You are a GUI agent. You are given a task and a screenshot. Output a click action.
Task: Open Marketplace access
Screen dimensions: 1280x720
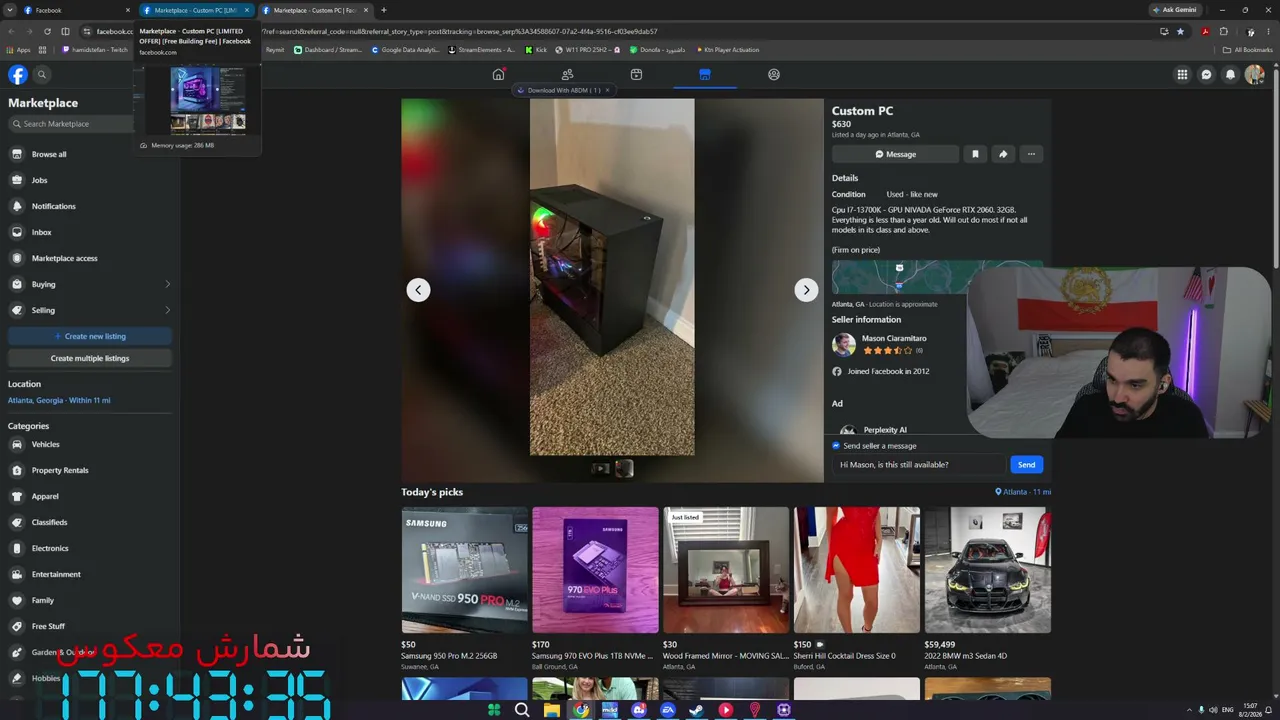90,258
